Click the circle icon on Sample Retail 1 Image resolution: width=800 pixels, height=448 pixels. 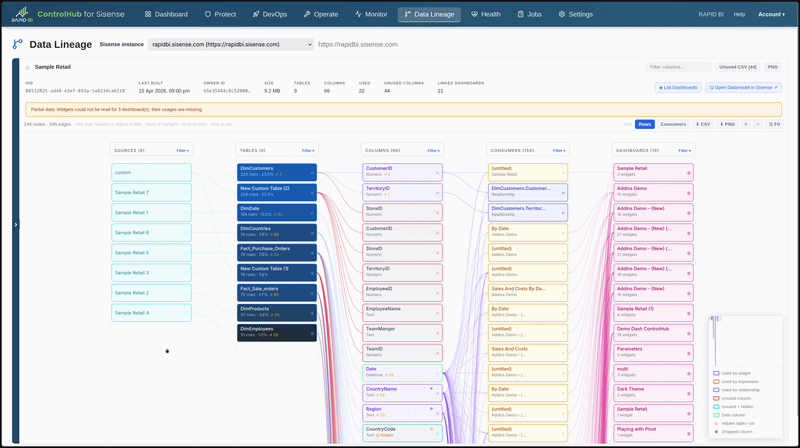(186, 213)
